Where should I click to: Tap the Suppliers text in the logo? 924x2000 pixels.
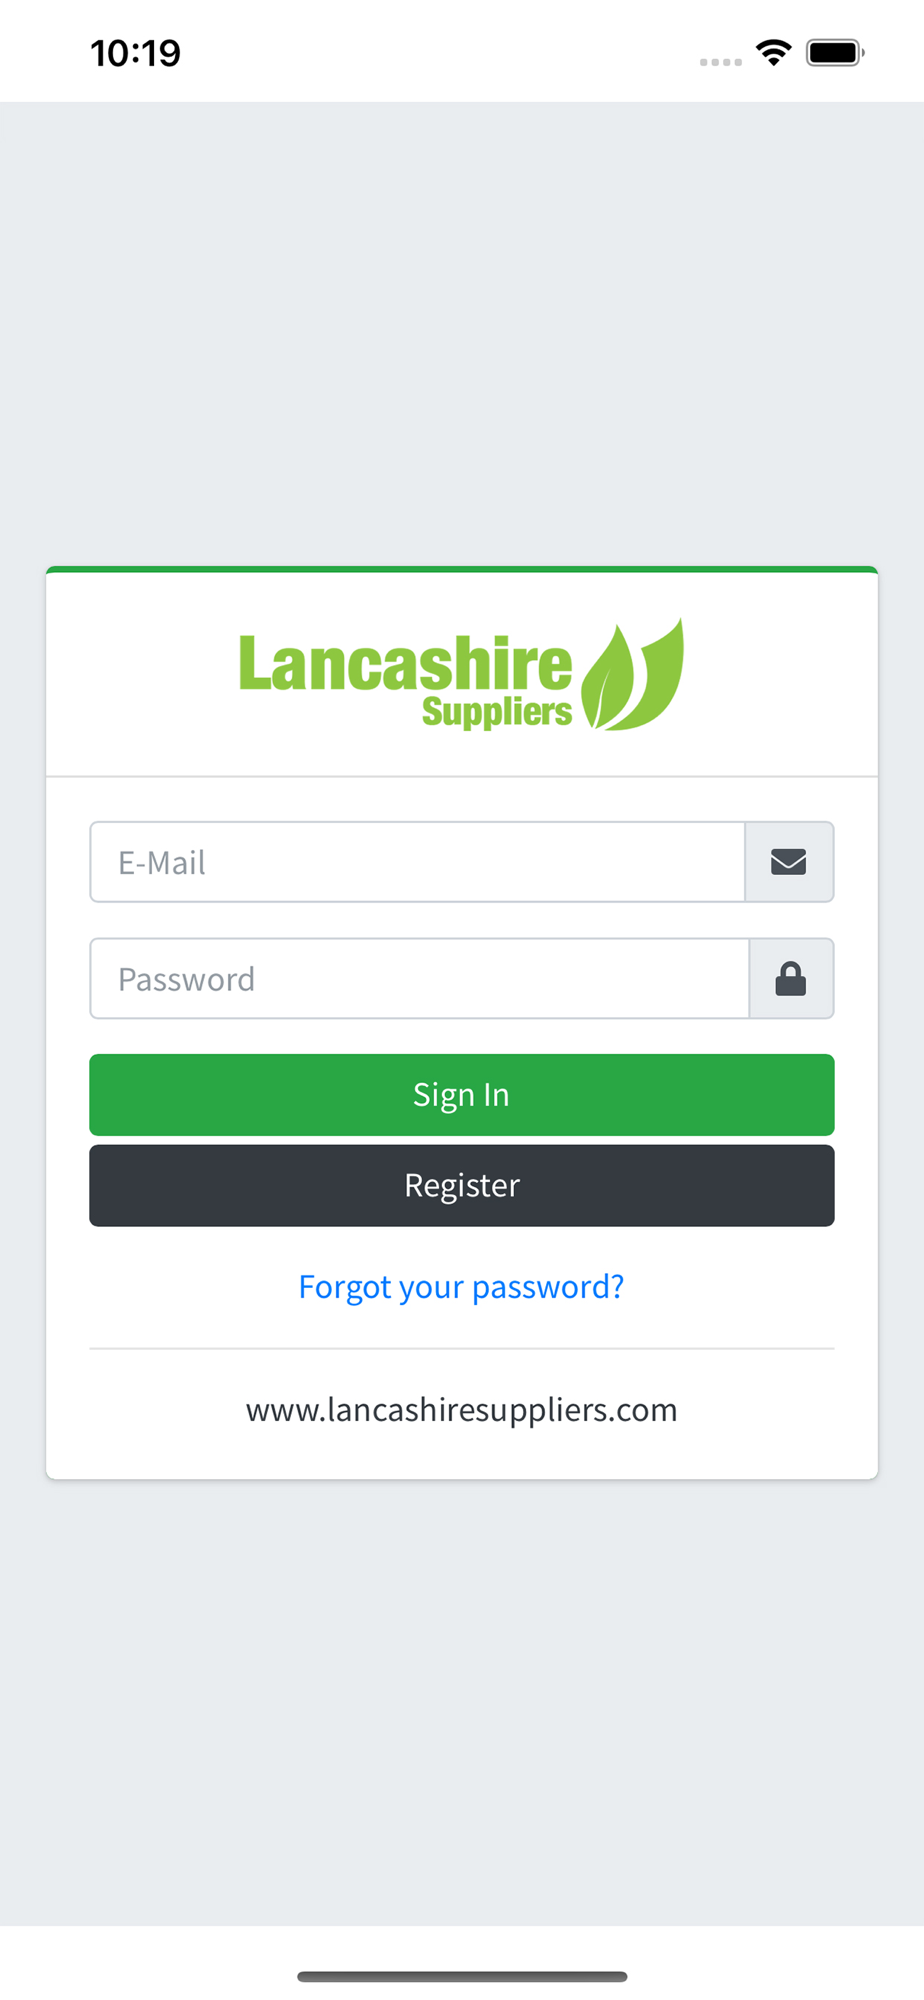coord(497,712)
